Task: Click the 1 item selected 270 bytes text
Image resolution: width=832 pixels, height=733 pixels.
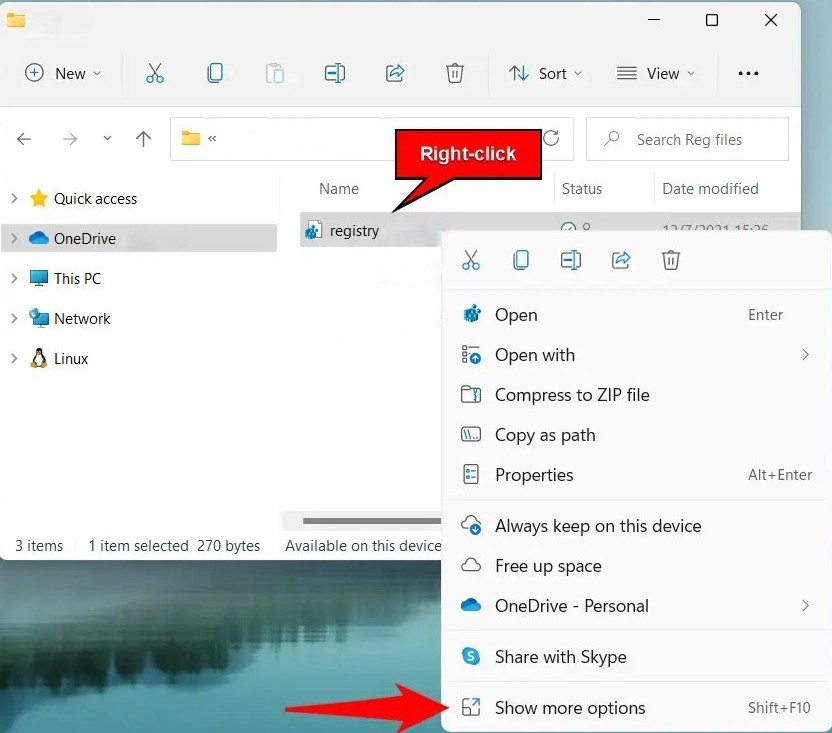Action: (174, 546)
